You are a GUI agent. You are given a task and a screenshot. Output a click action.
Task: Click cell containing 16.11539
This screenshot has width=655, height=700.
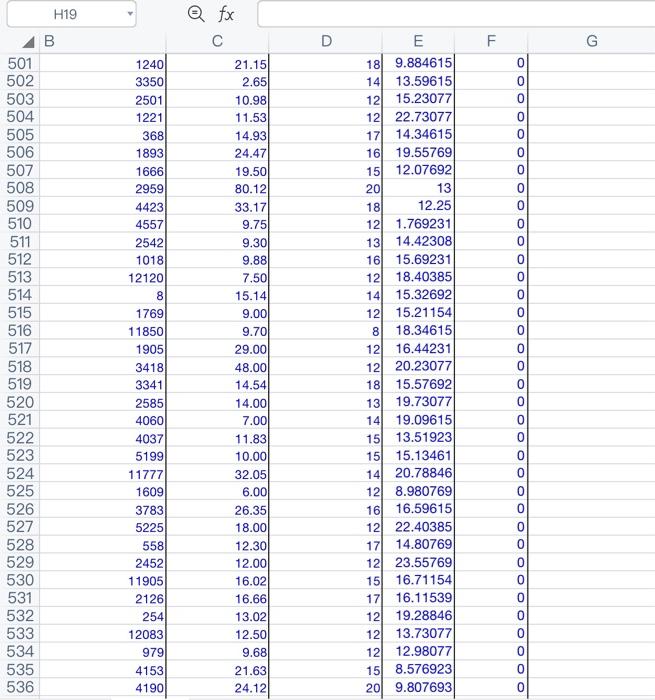418,598
